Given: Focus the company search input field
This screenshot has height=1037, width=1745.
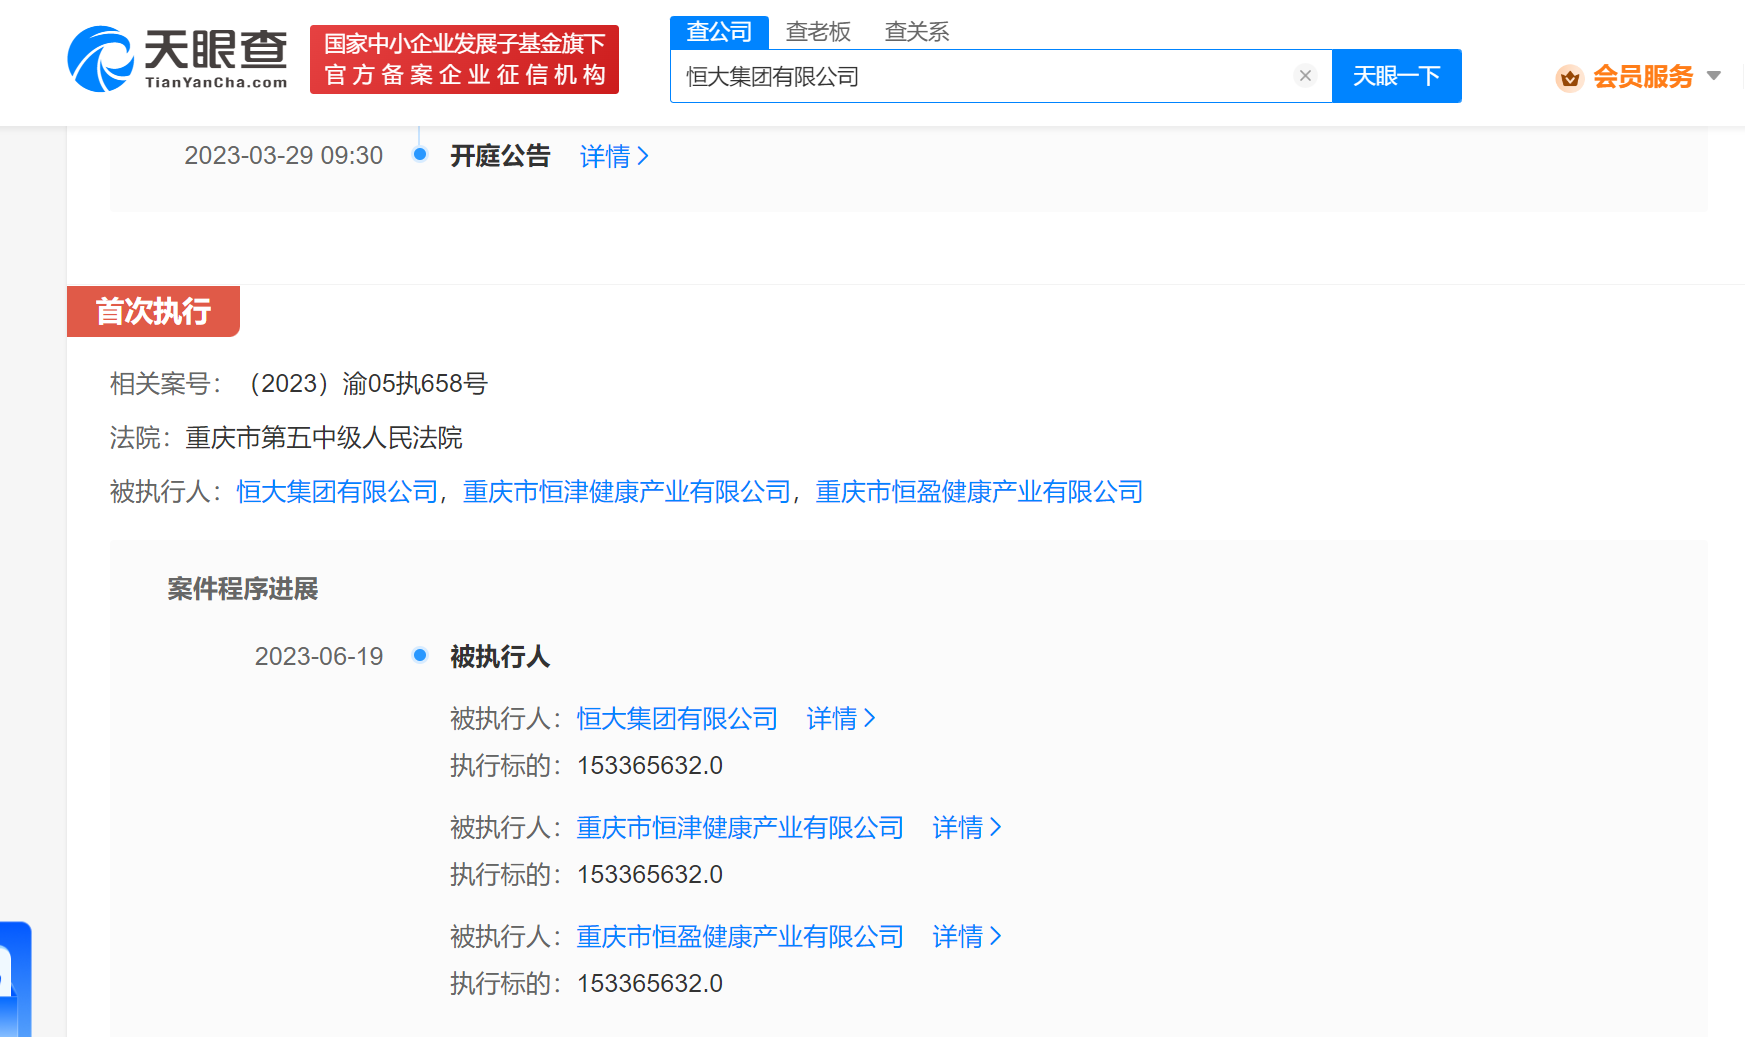Looking at the screenshot, I should [x=980, y=76].
